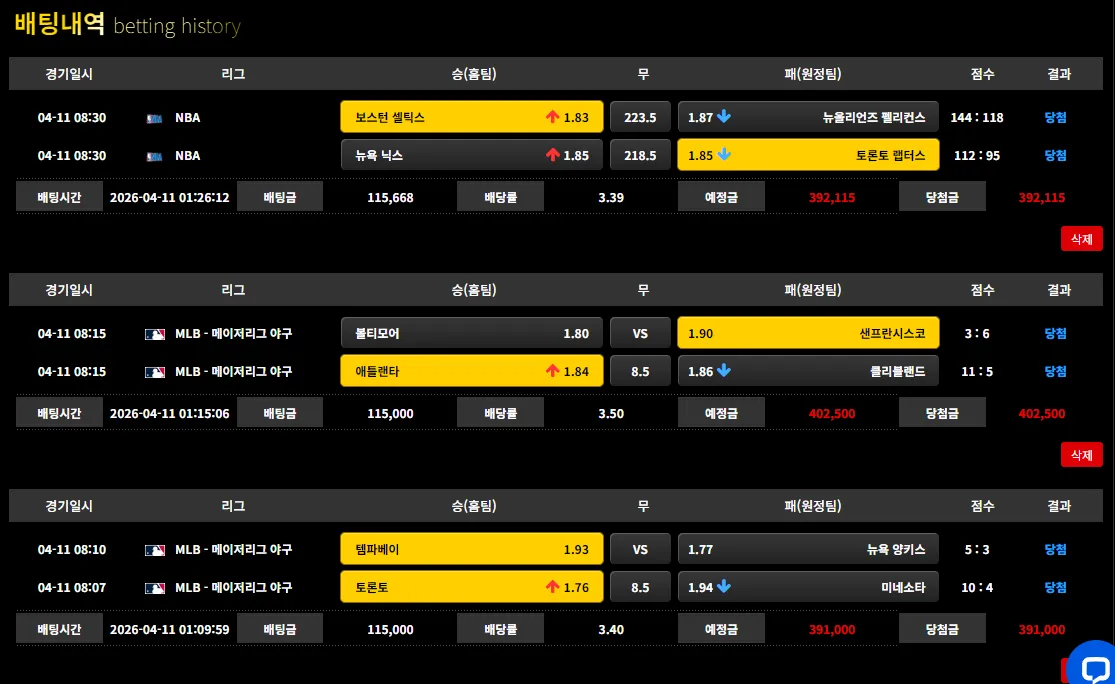Image resolution: width=1115 pixels, height=684 pixels.
Task: Click the MLB logo in the 템파베이 row
Action: pyautogui.click(x=154, y=550)
